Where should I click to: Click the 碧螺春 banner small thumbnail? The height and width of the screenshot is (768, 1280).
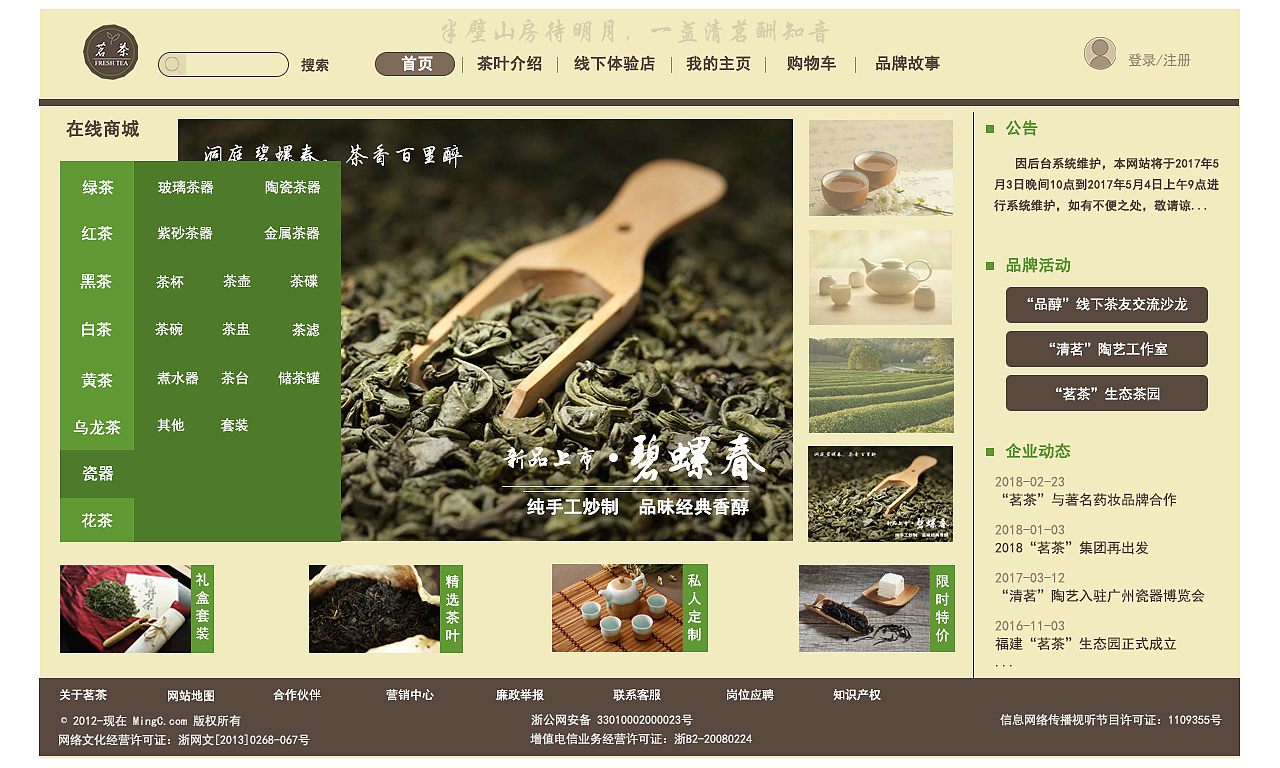click(880, 494)
